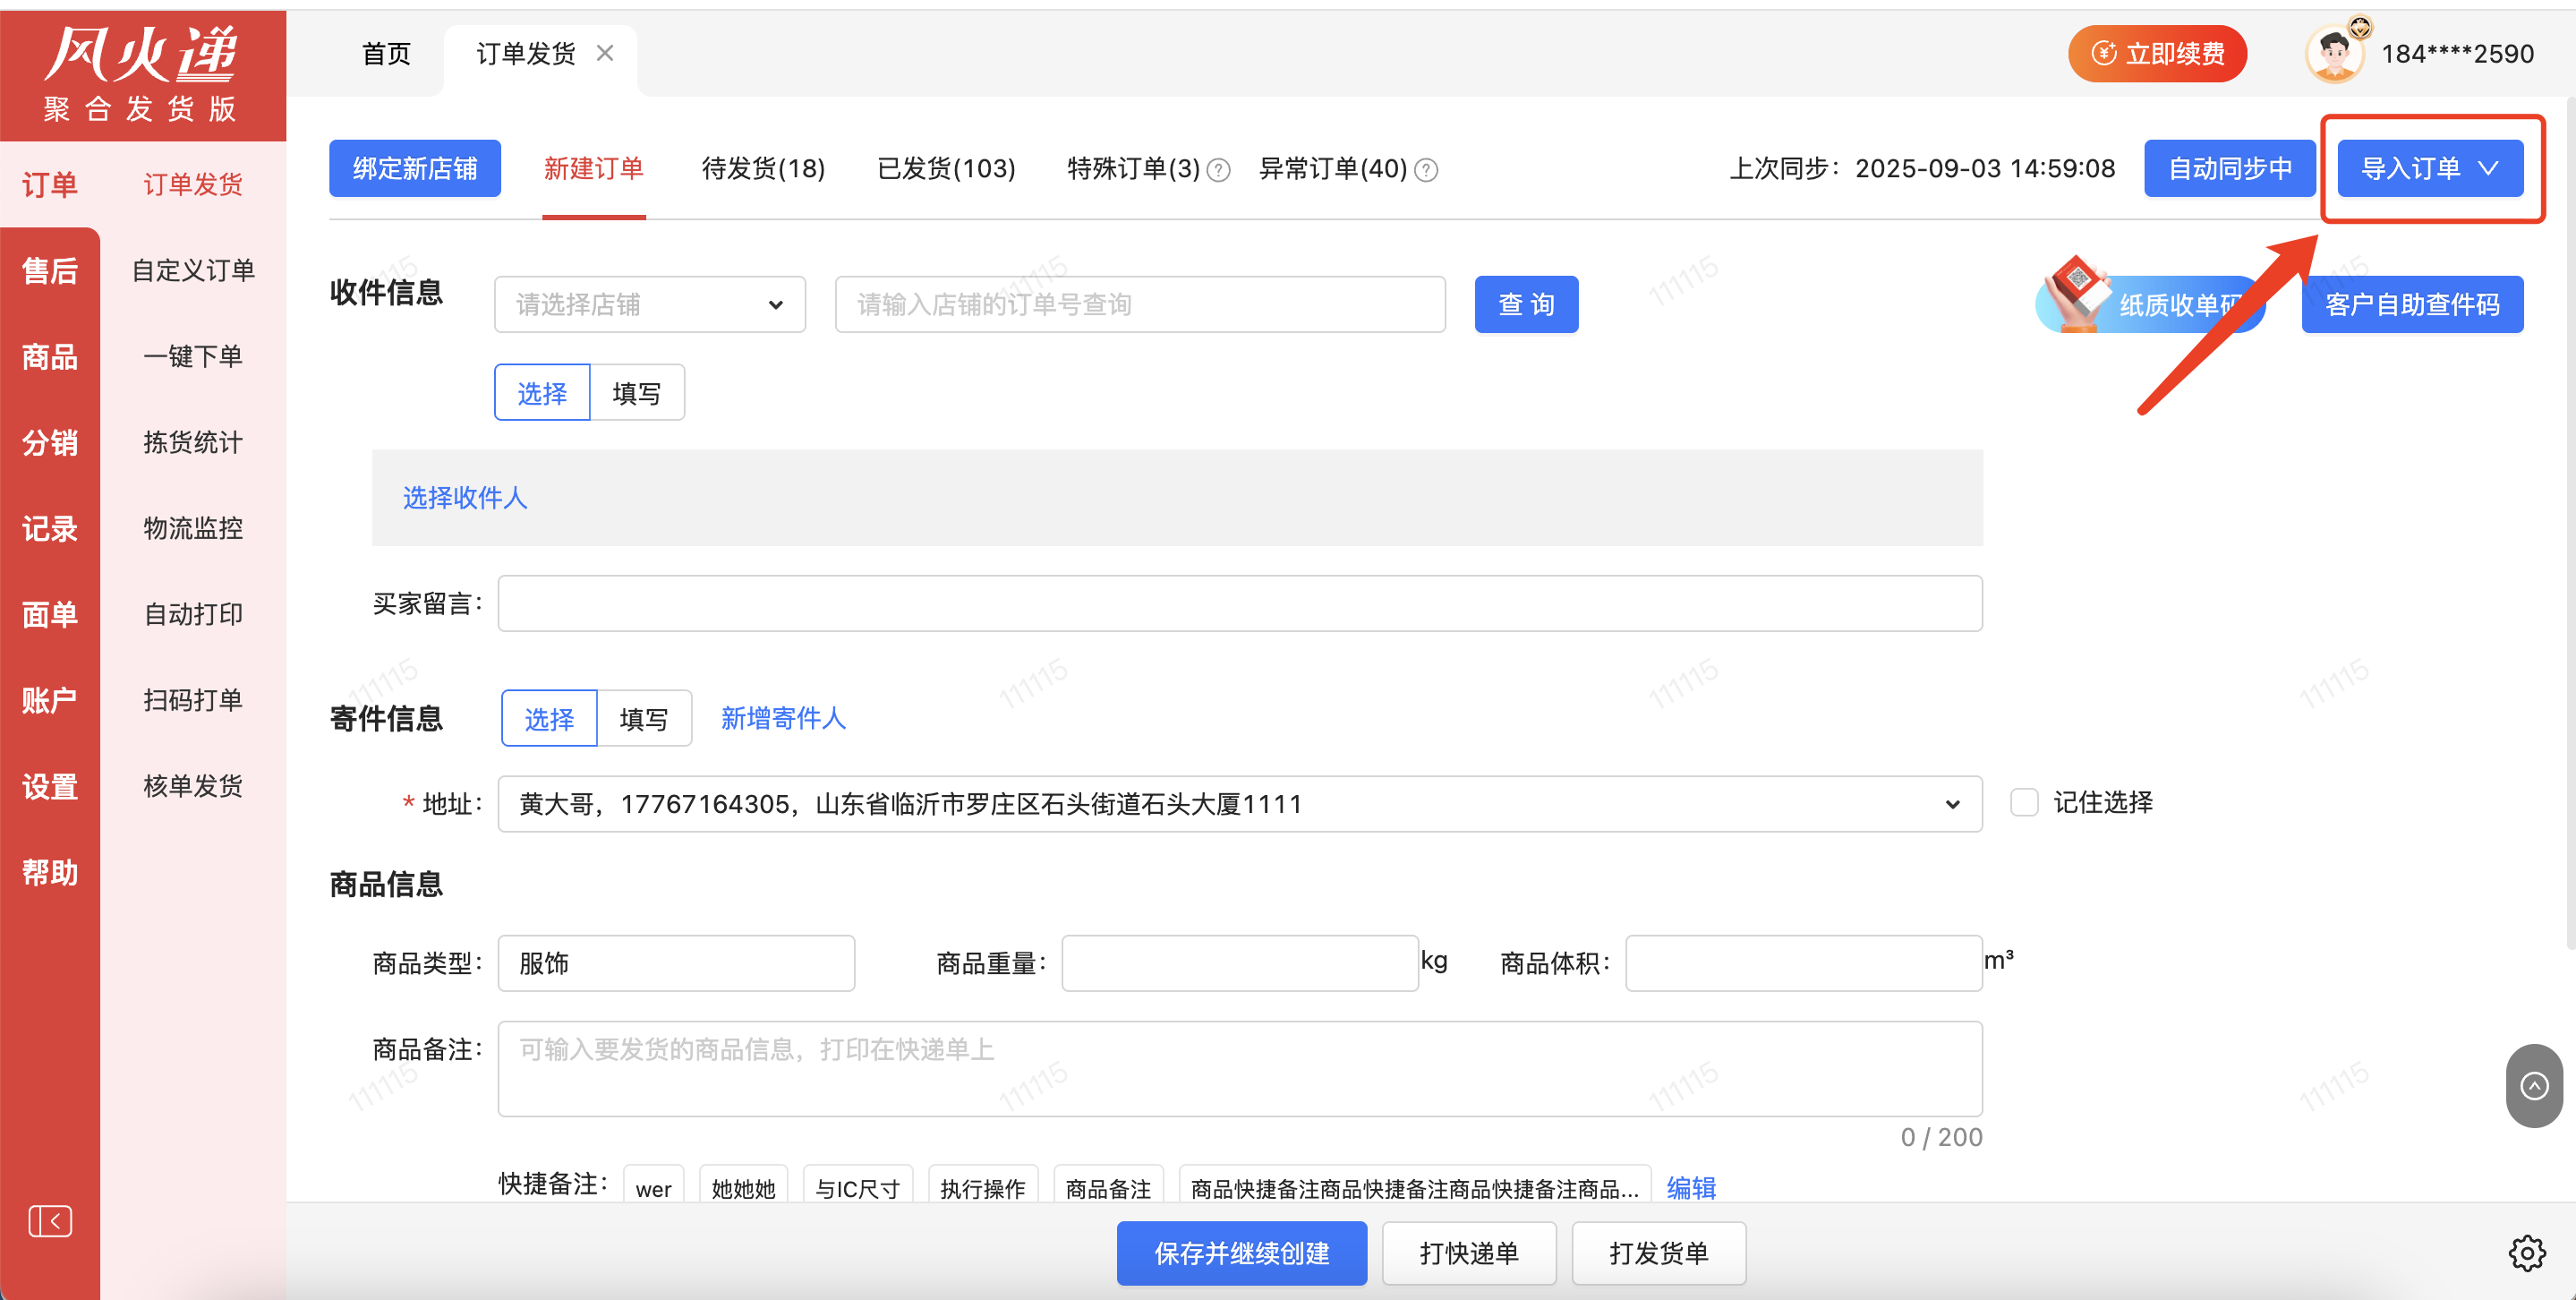The image size is (2576, 1300).
Task: Open the 商品类型 field
Action: click(676, 963)
